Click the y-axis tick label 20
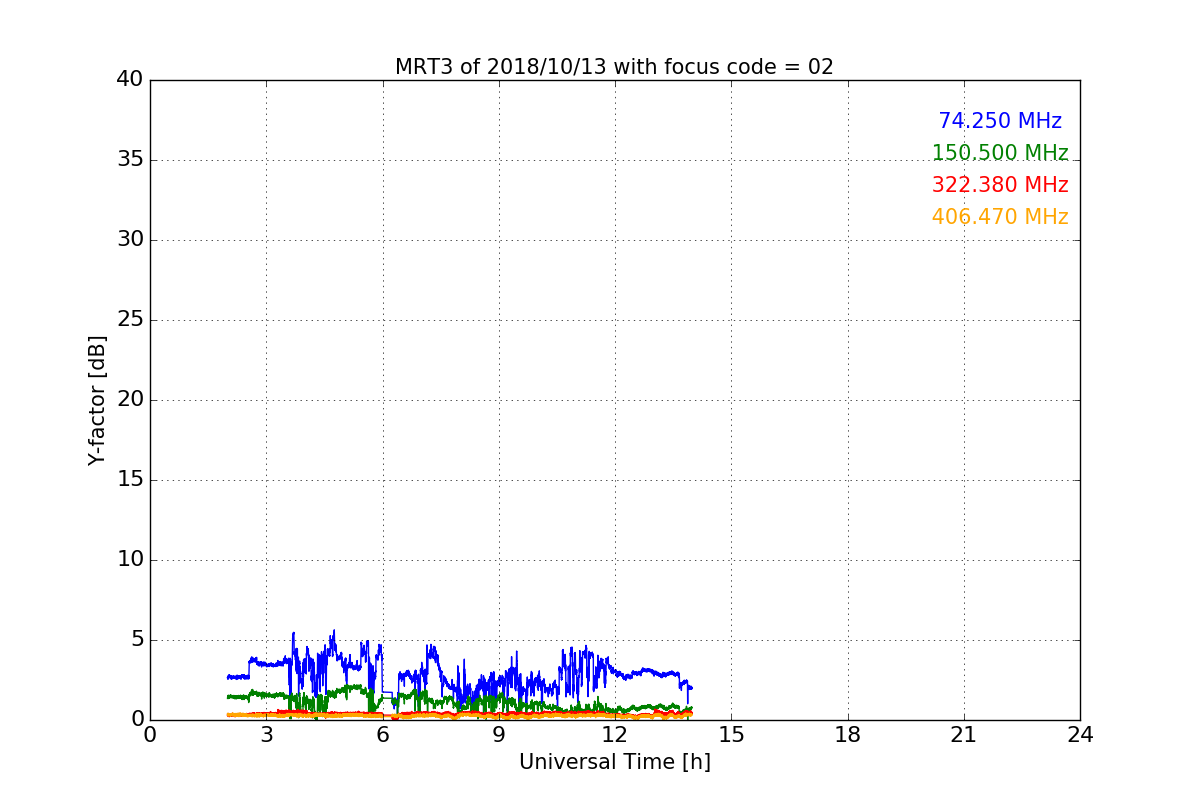Screen dimensions: 1200x800 130,400
